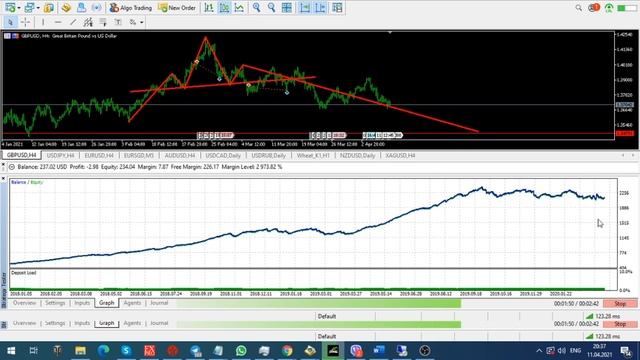The image size is (640, 360).
Task: Select the shapes objects tool
Action: pyautogui.click(x=133, y=22)
